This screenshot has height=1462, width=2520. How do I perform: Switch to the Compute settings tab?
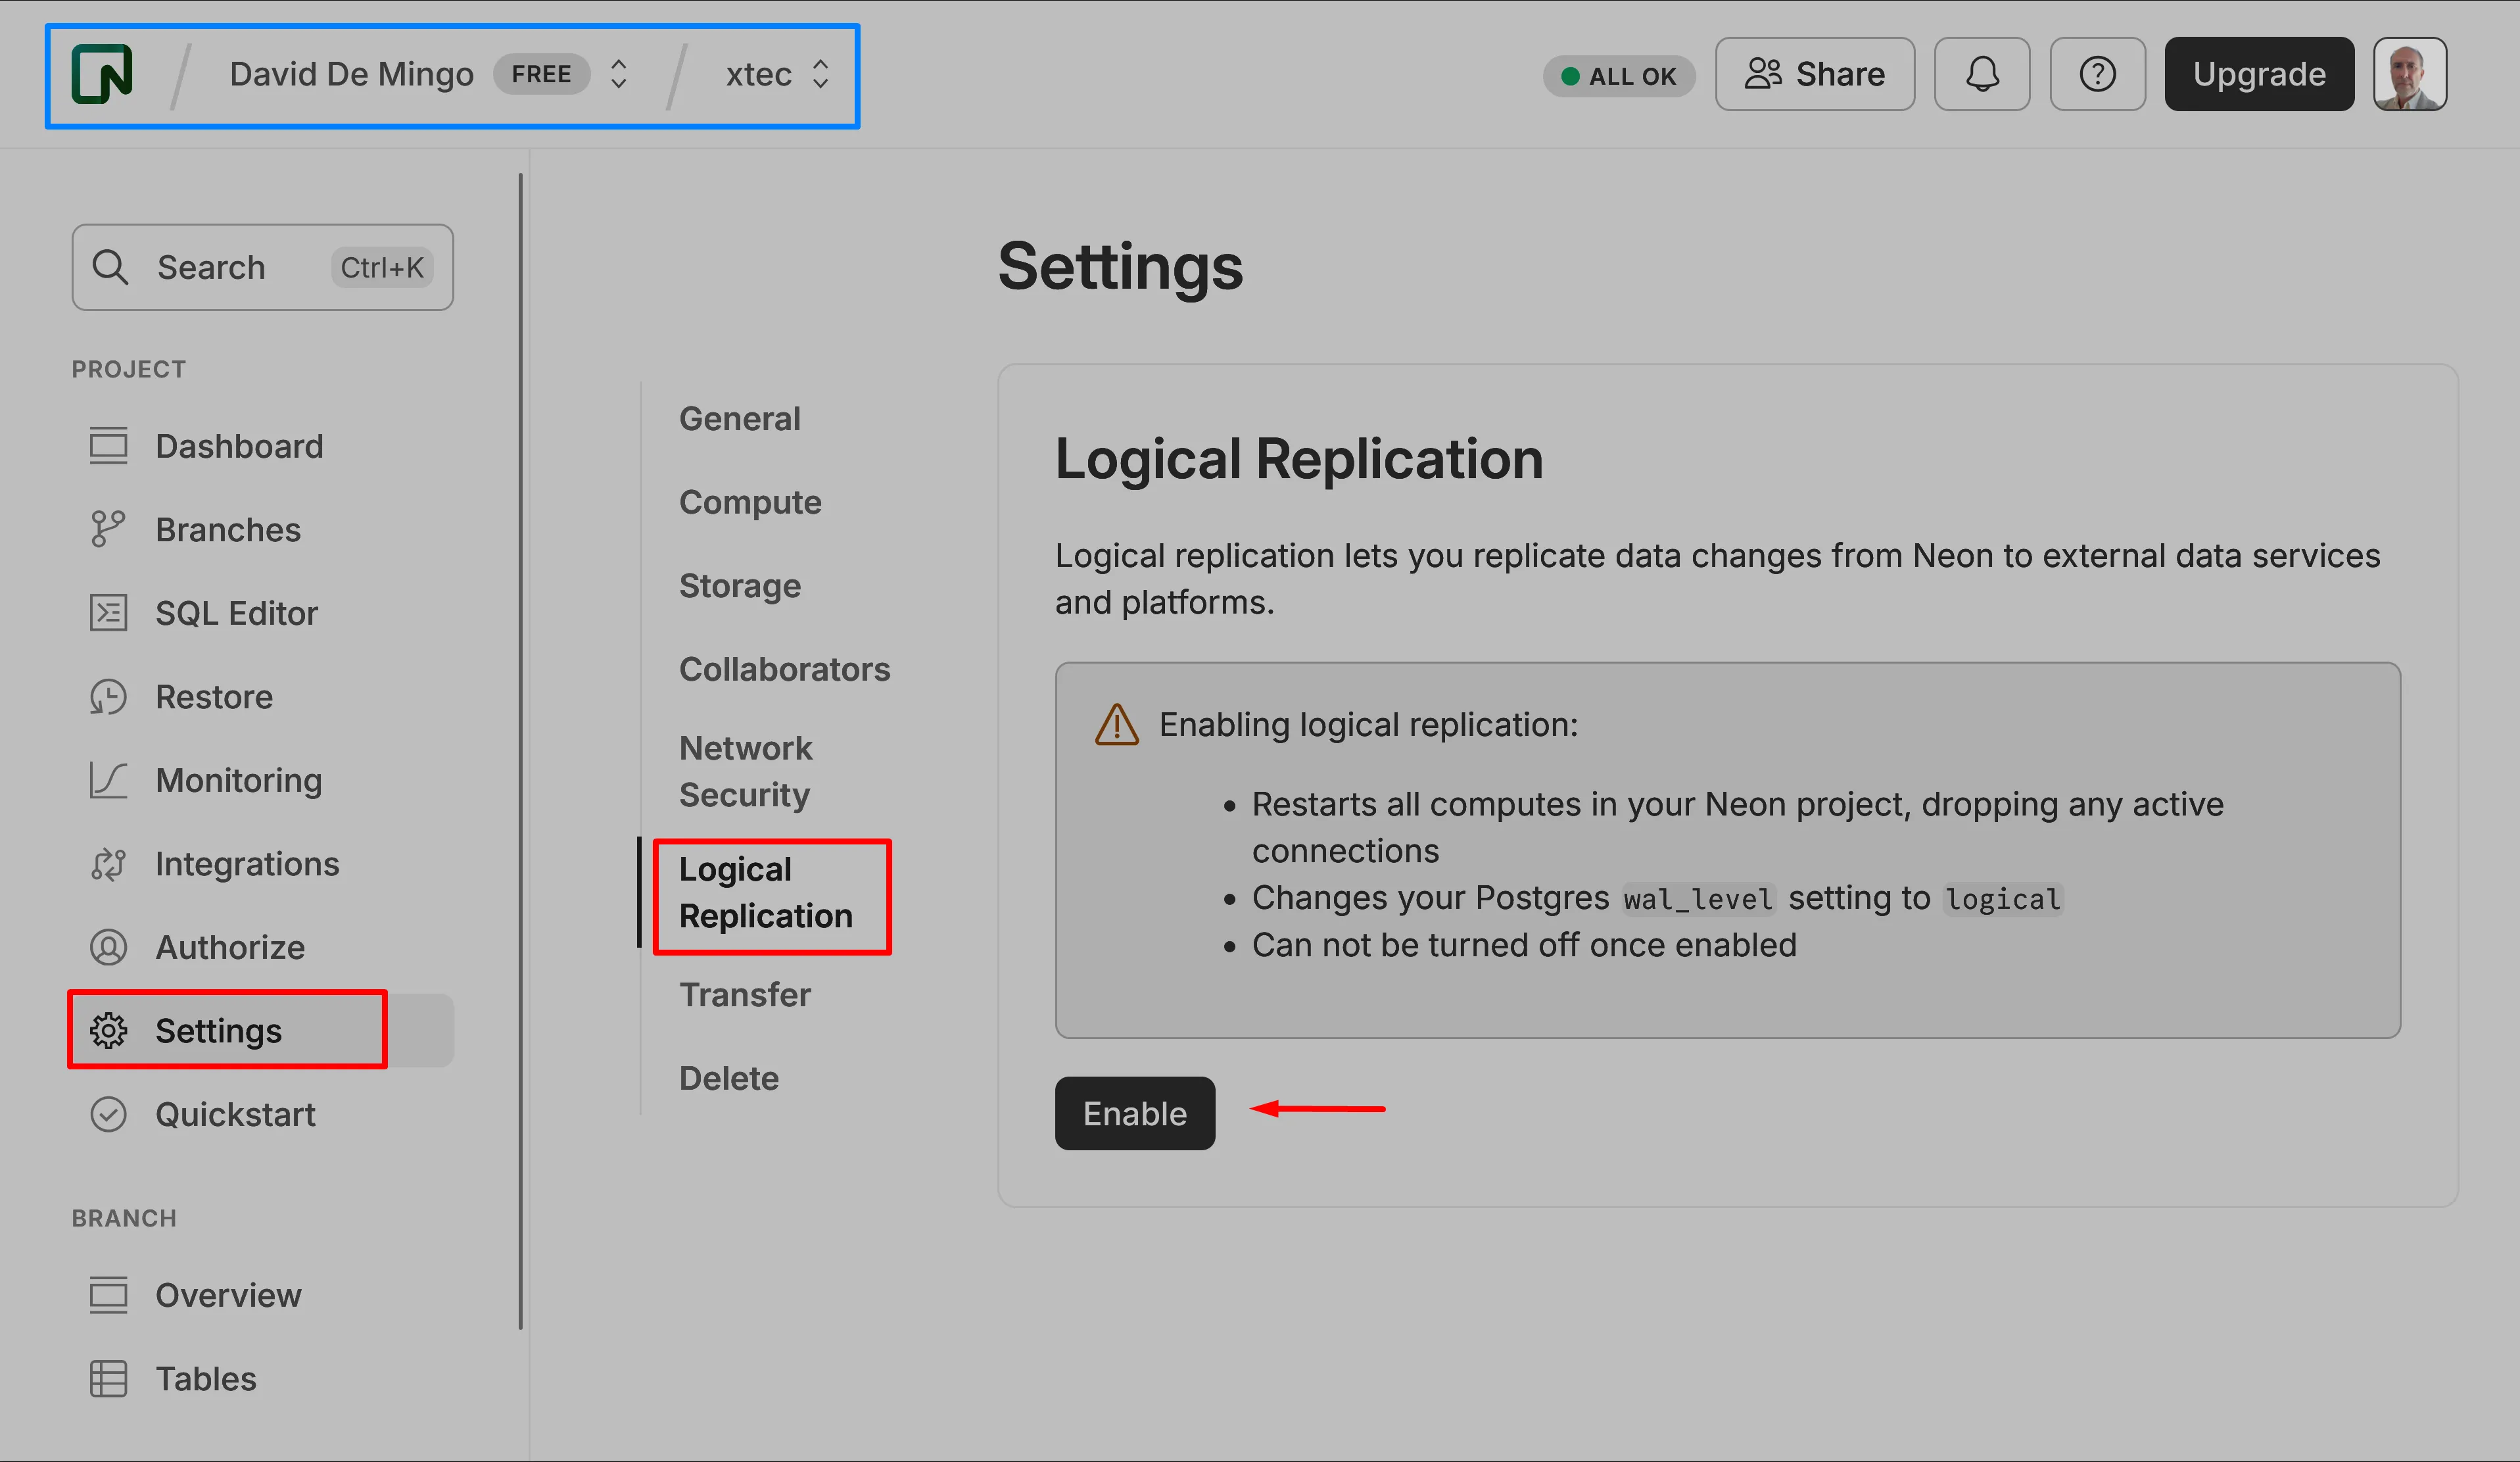pyautogui.click(x=750, y=502)
